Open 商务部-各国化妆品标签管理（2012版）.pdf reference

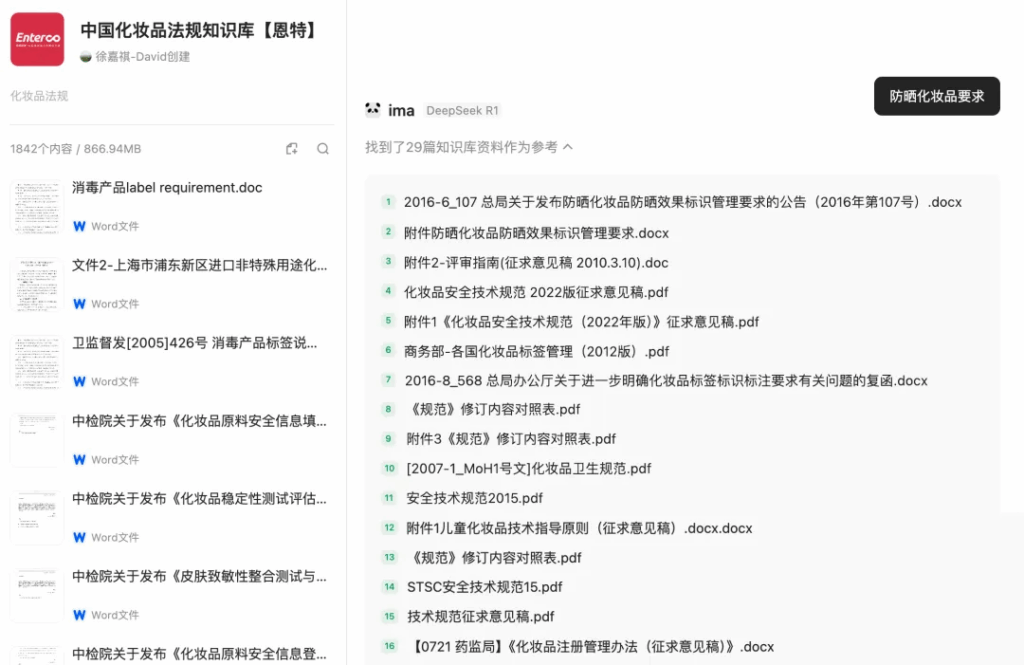[536, 351]
